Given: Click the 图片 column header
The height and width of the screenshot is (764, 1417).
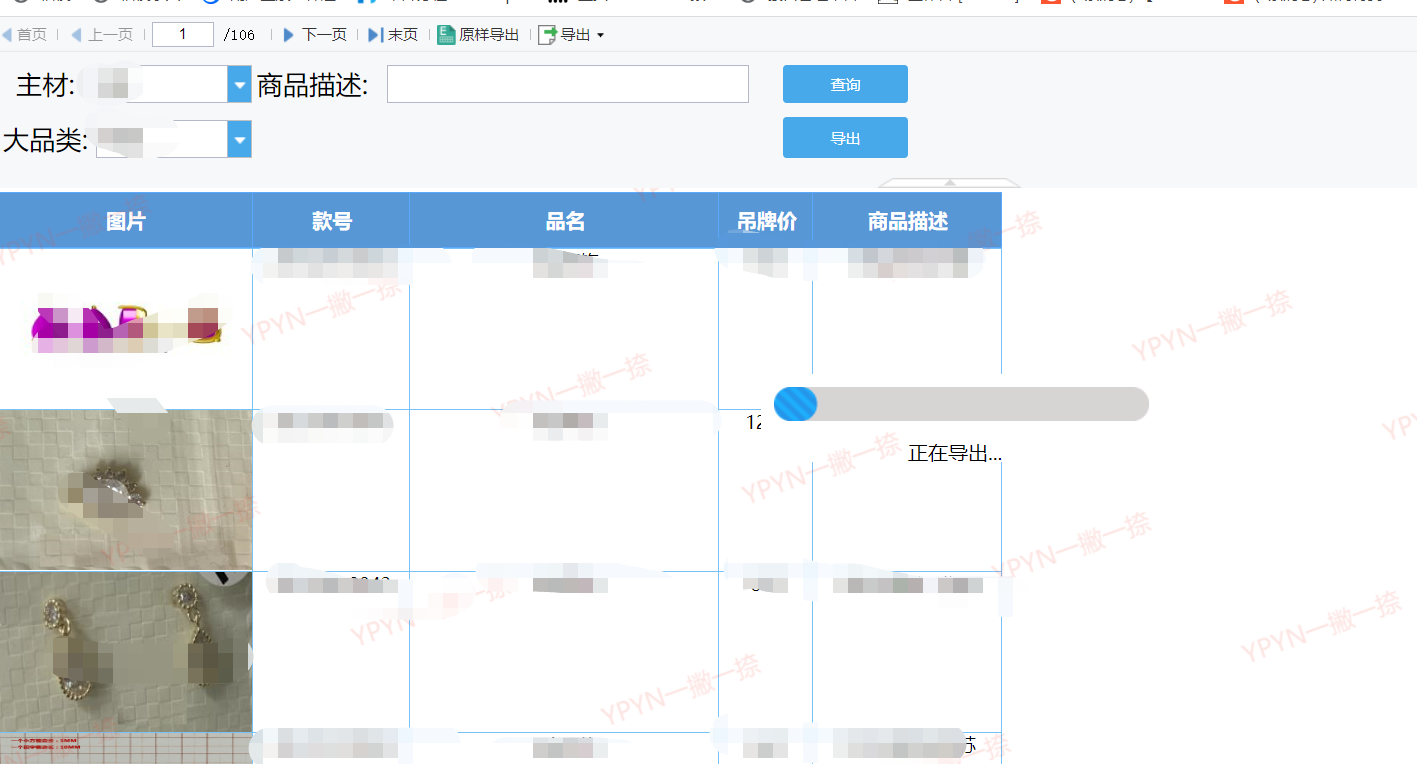Looking at the screenshot, I should [x=126, y=221].
